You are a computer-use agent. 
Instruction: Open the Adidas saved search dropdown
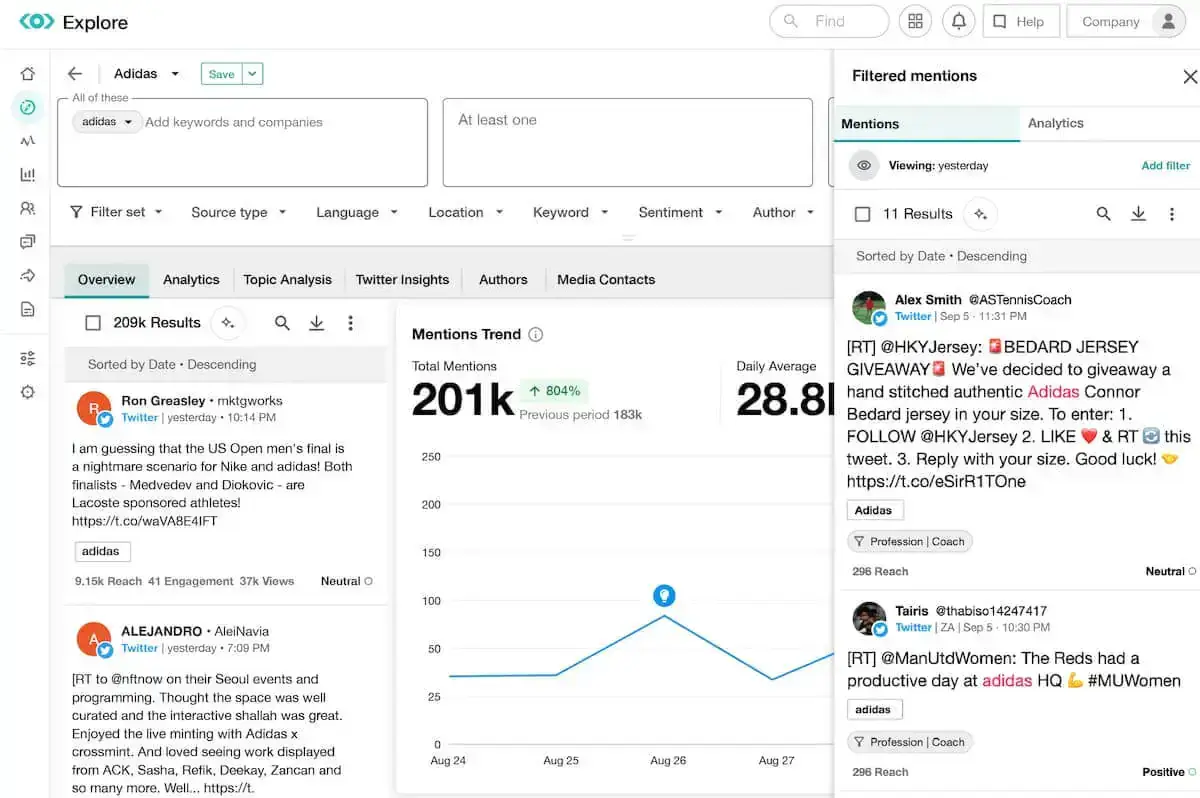point(174,73)
